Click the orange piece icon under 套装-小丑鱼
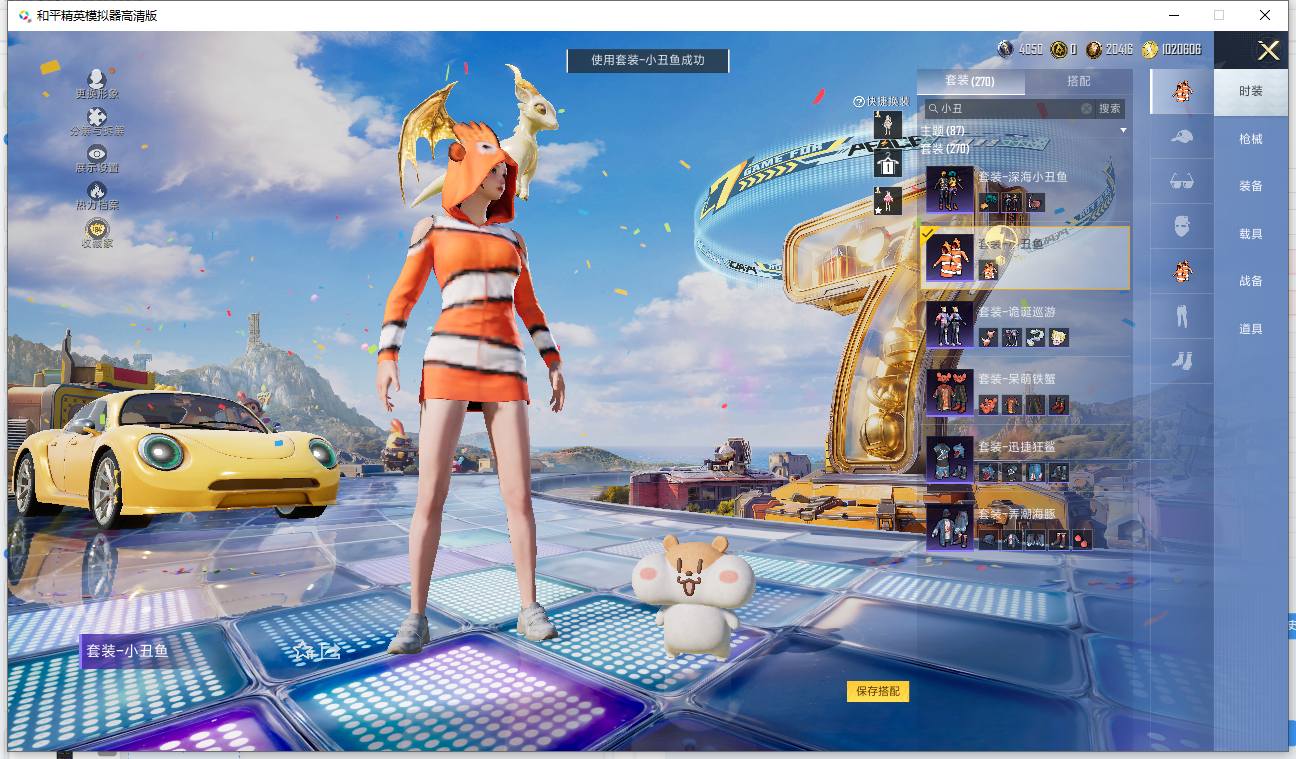This screenshot has height=759, width=1296. (988, 269)
